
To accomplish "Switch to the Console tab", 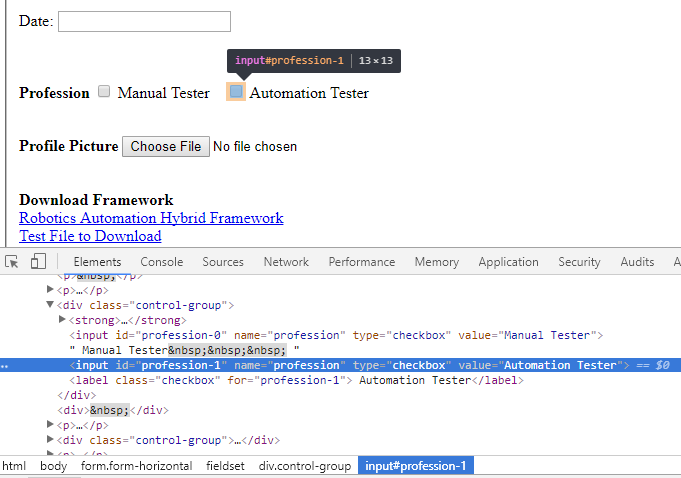I will click(x=162, y=262).
